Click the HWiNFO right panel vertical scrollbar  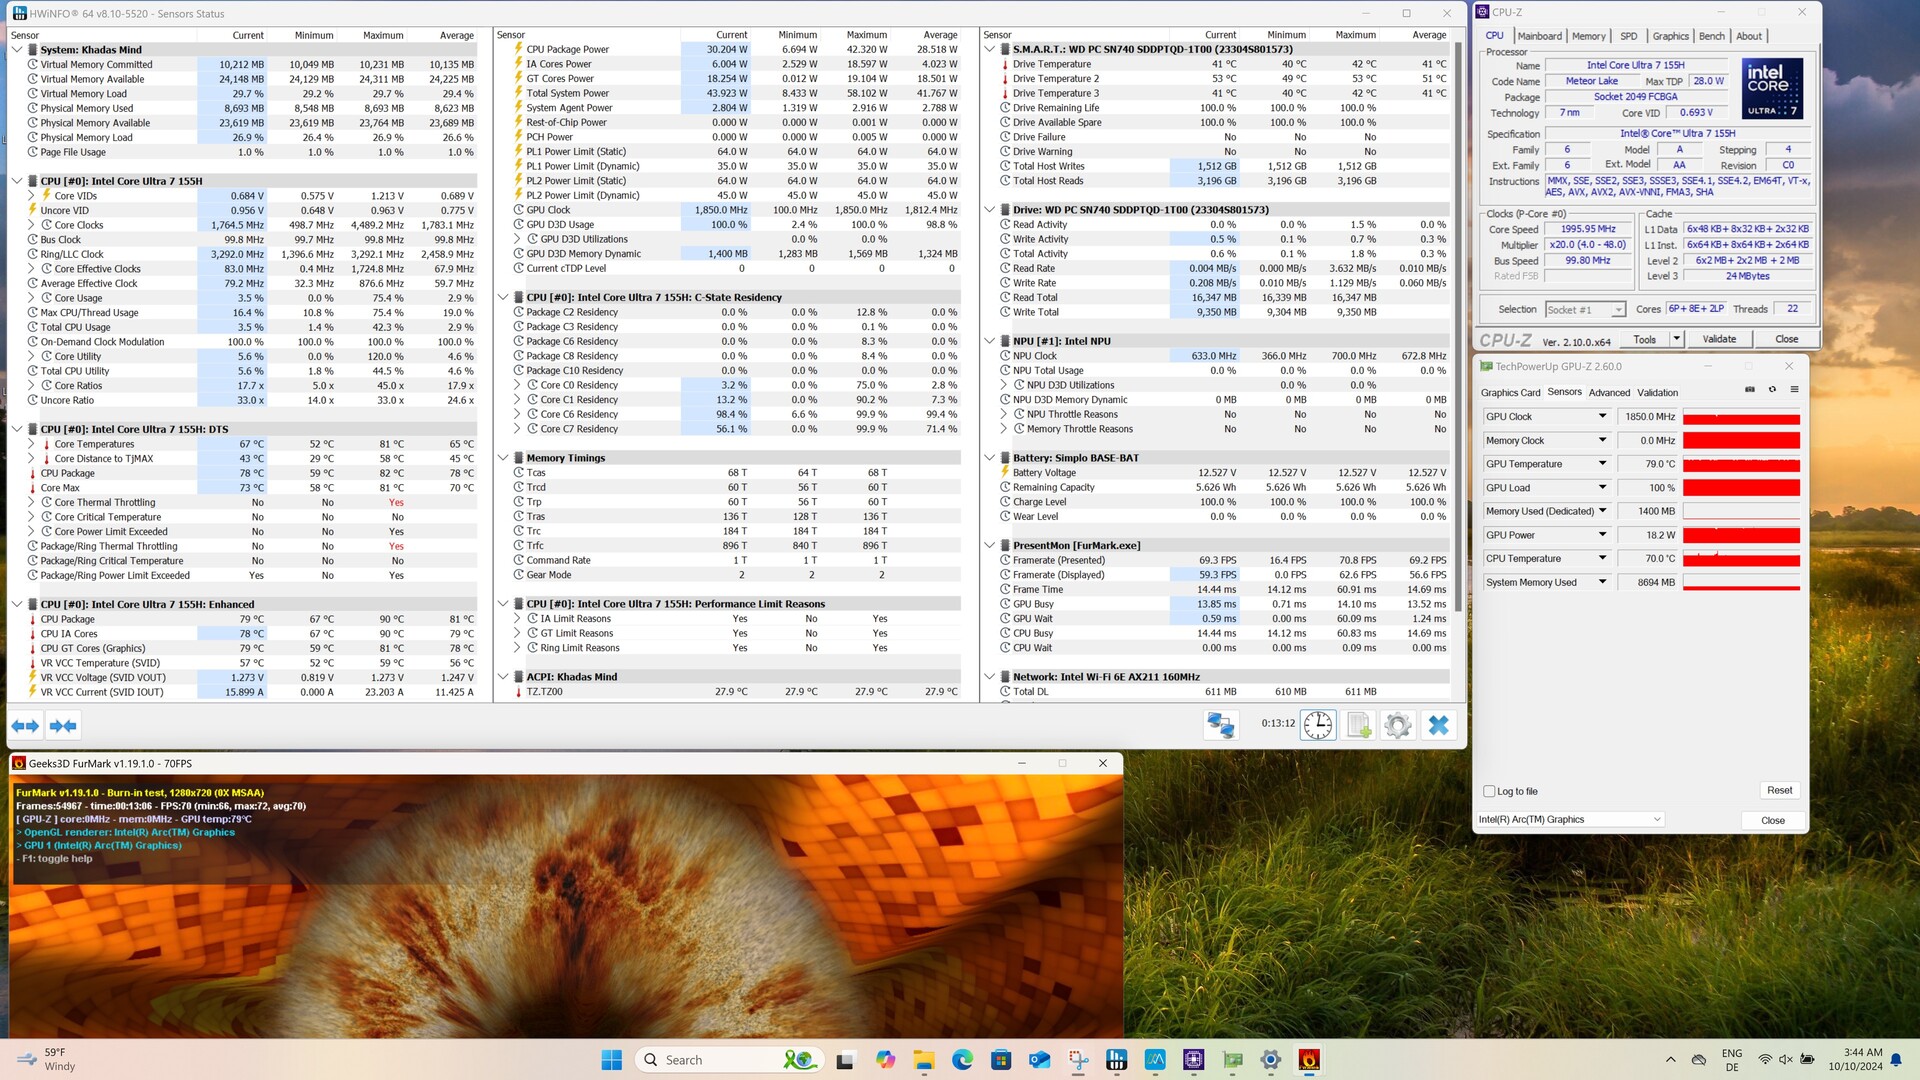1458,325
